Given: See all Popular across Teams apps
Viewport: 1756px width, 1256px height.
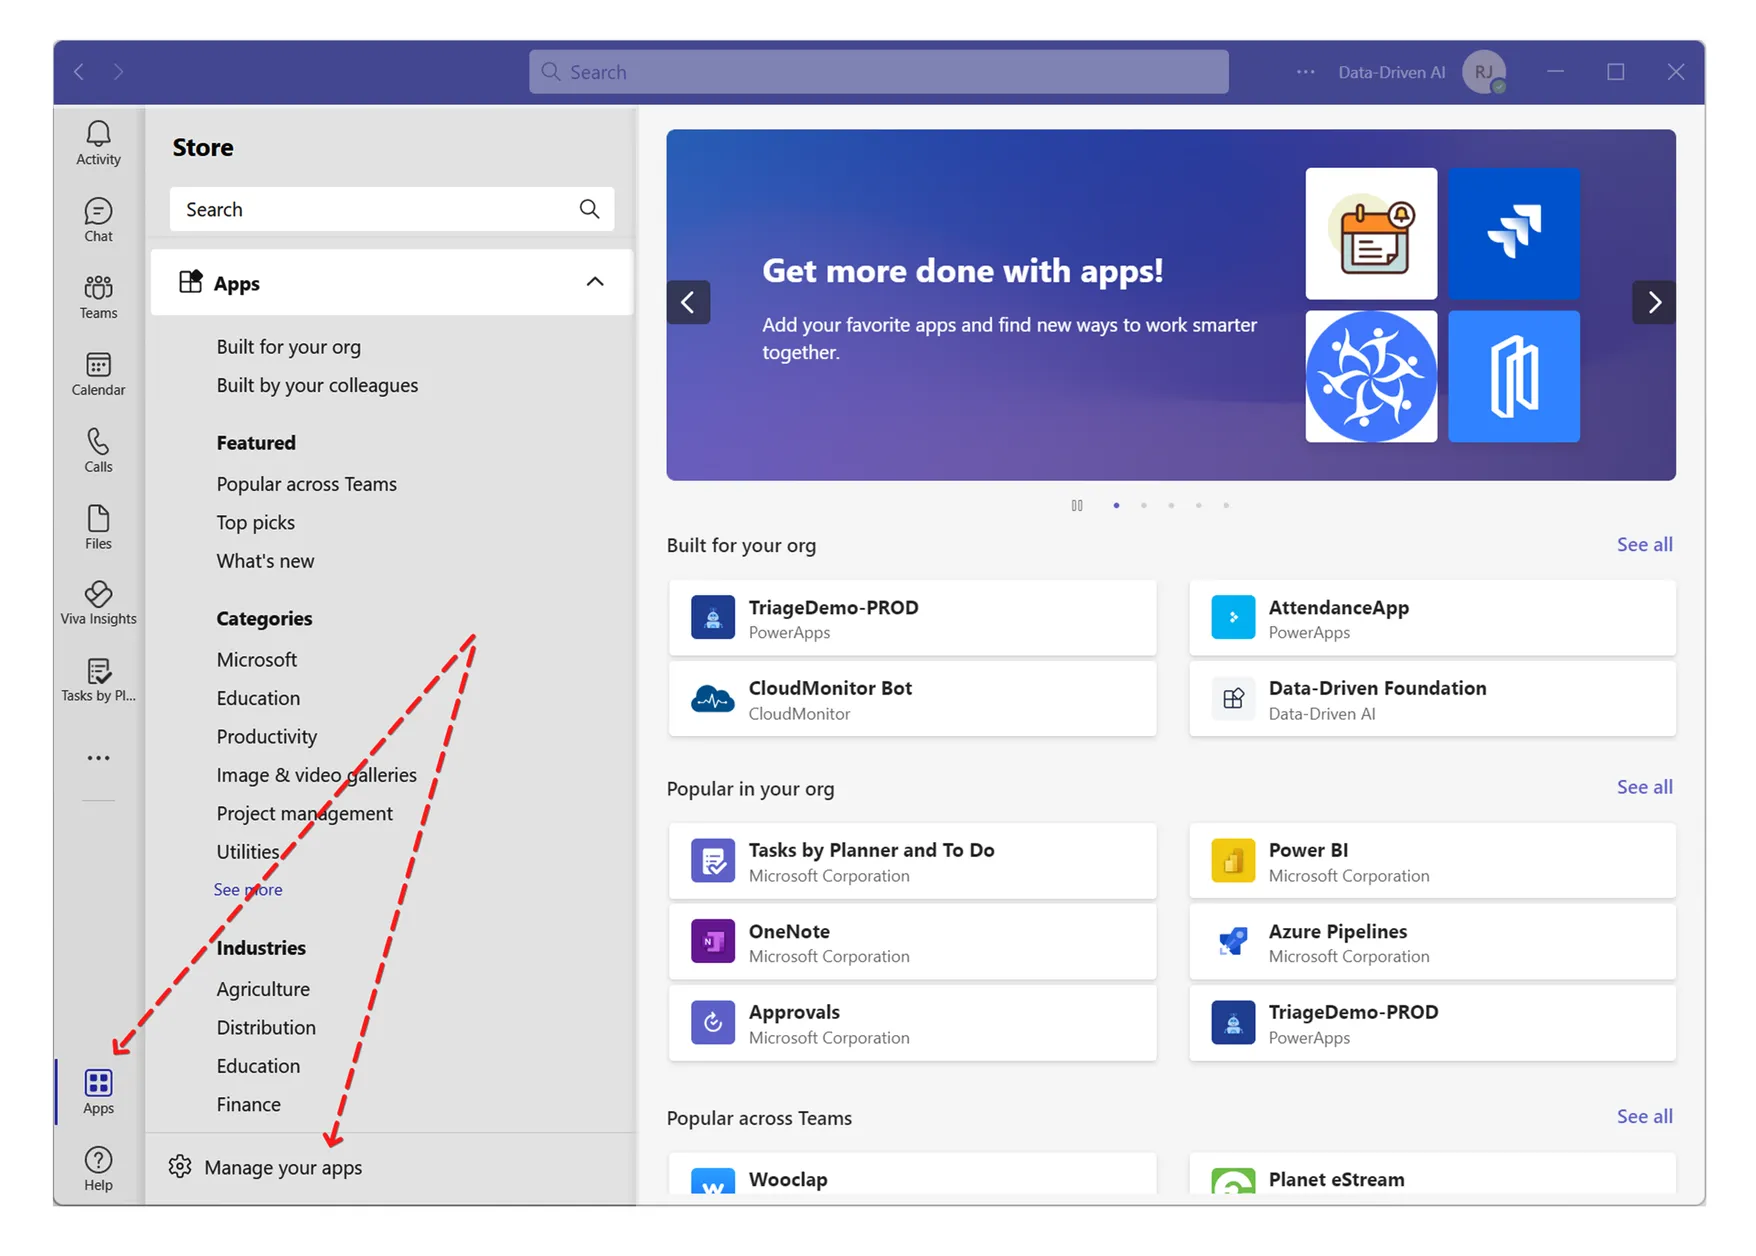Looking at the screenshot, I should pyautogui.click(x=1644, y=1116).
